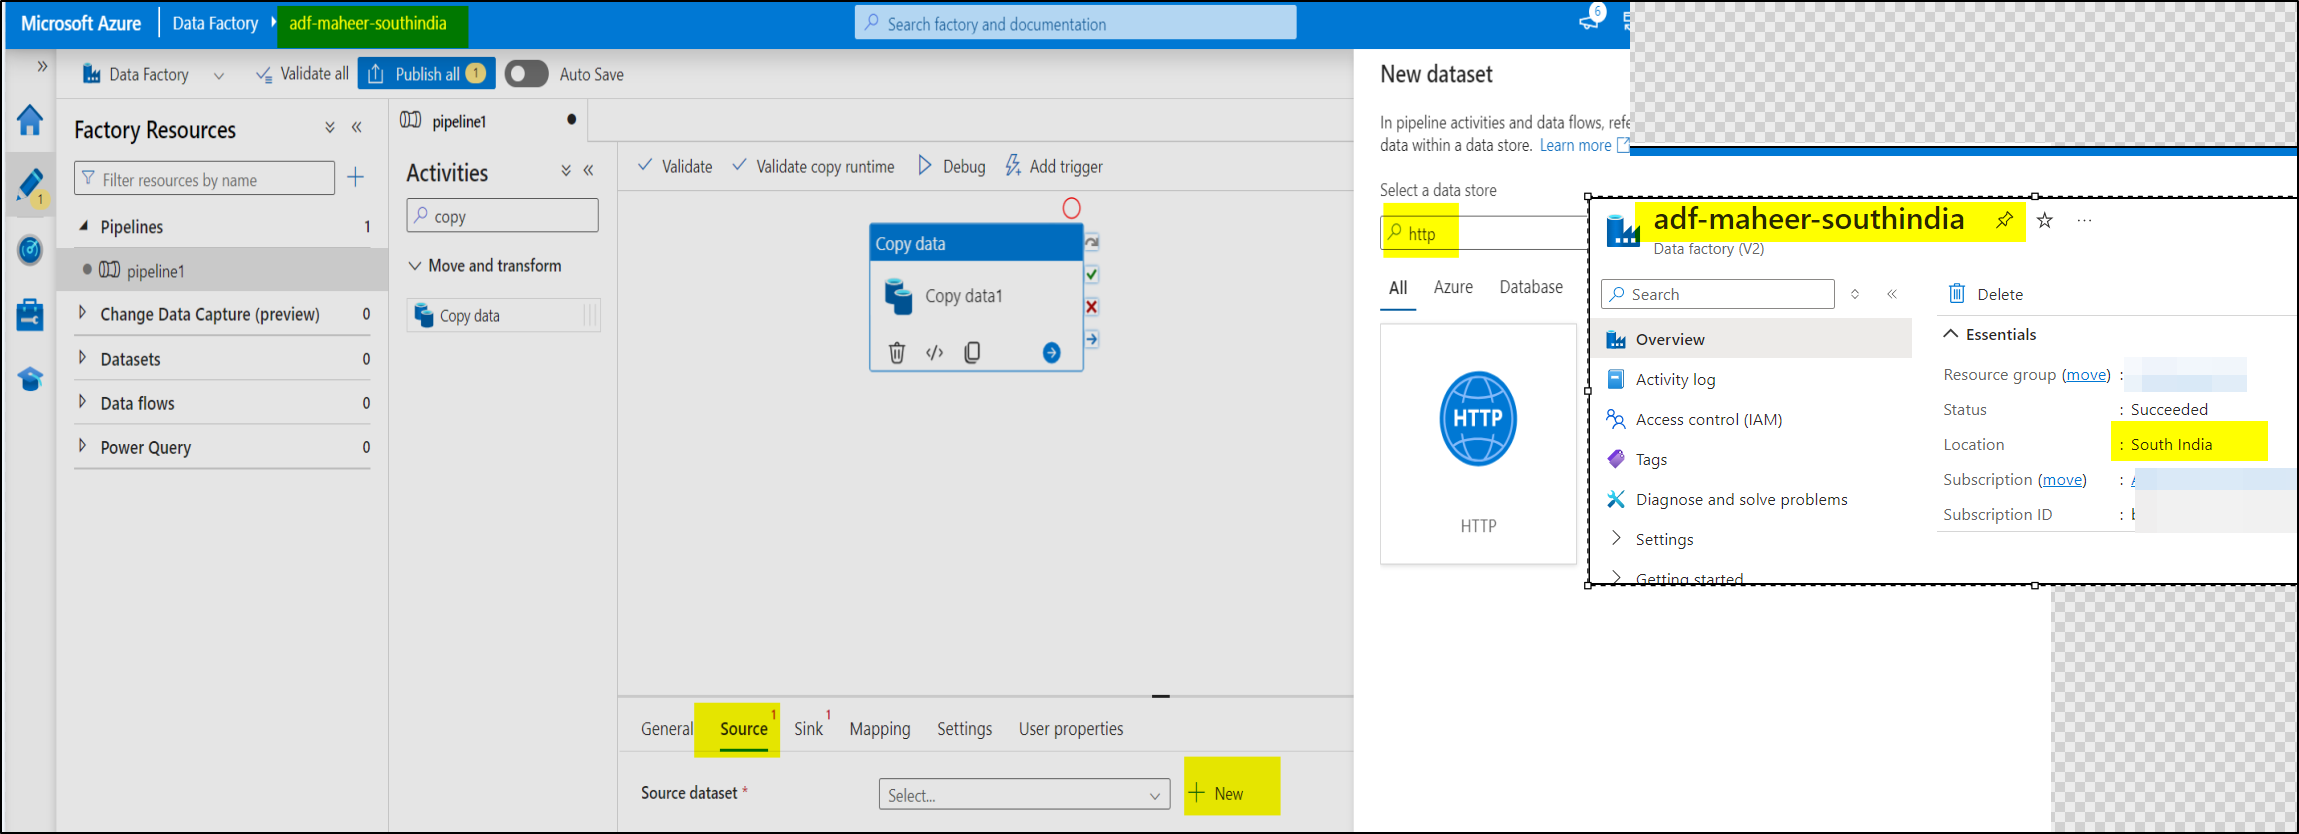Switch to the Source tab
Screen dimensions: 2299x834
tap(744, 729)
